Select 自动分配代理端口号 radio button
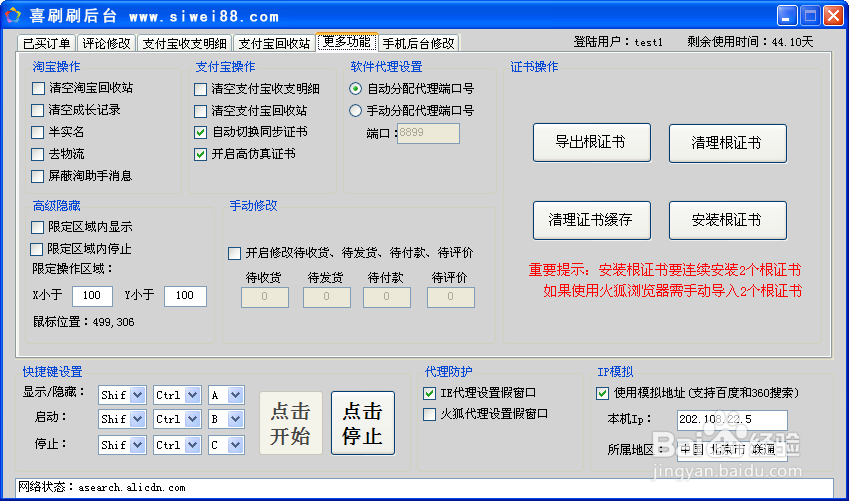This screenshot has width=849, height=501. 355,88
